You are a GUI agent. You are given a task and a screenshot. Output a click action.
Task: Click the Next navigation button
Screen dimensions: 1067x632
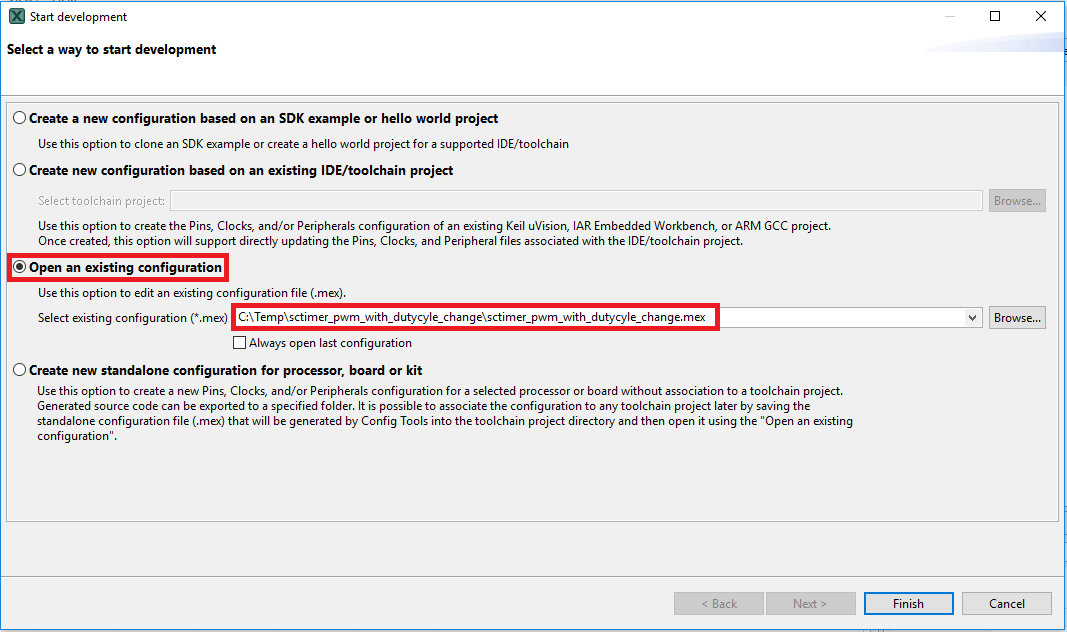(810, 604)
